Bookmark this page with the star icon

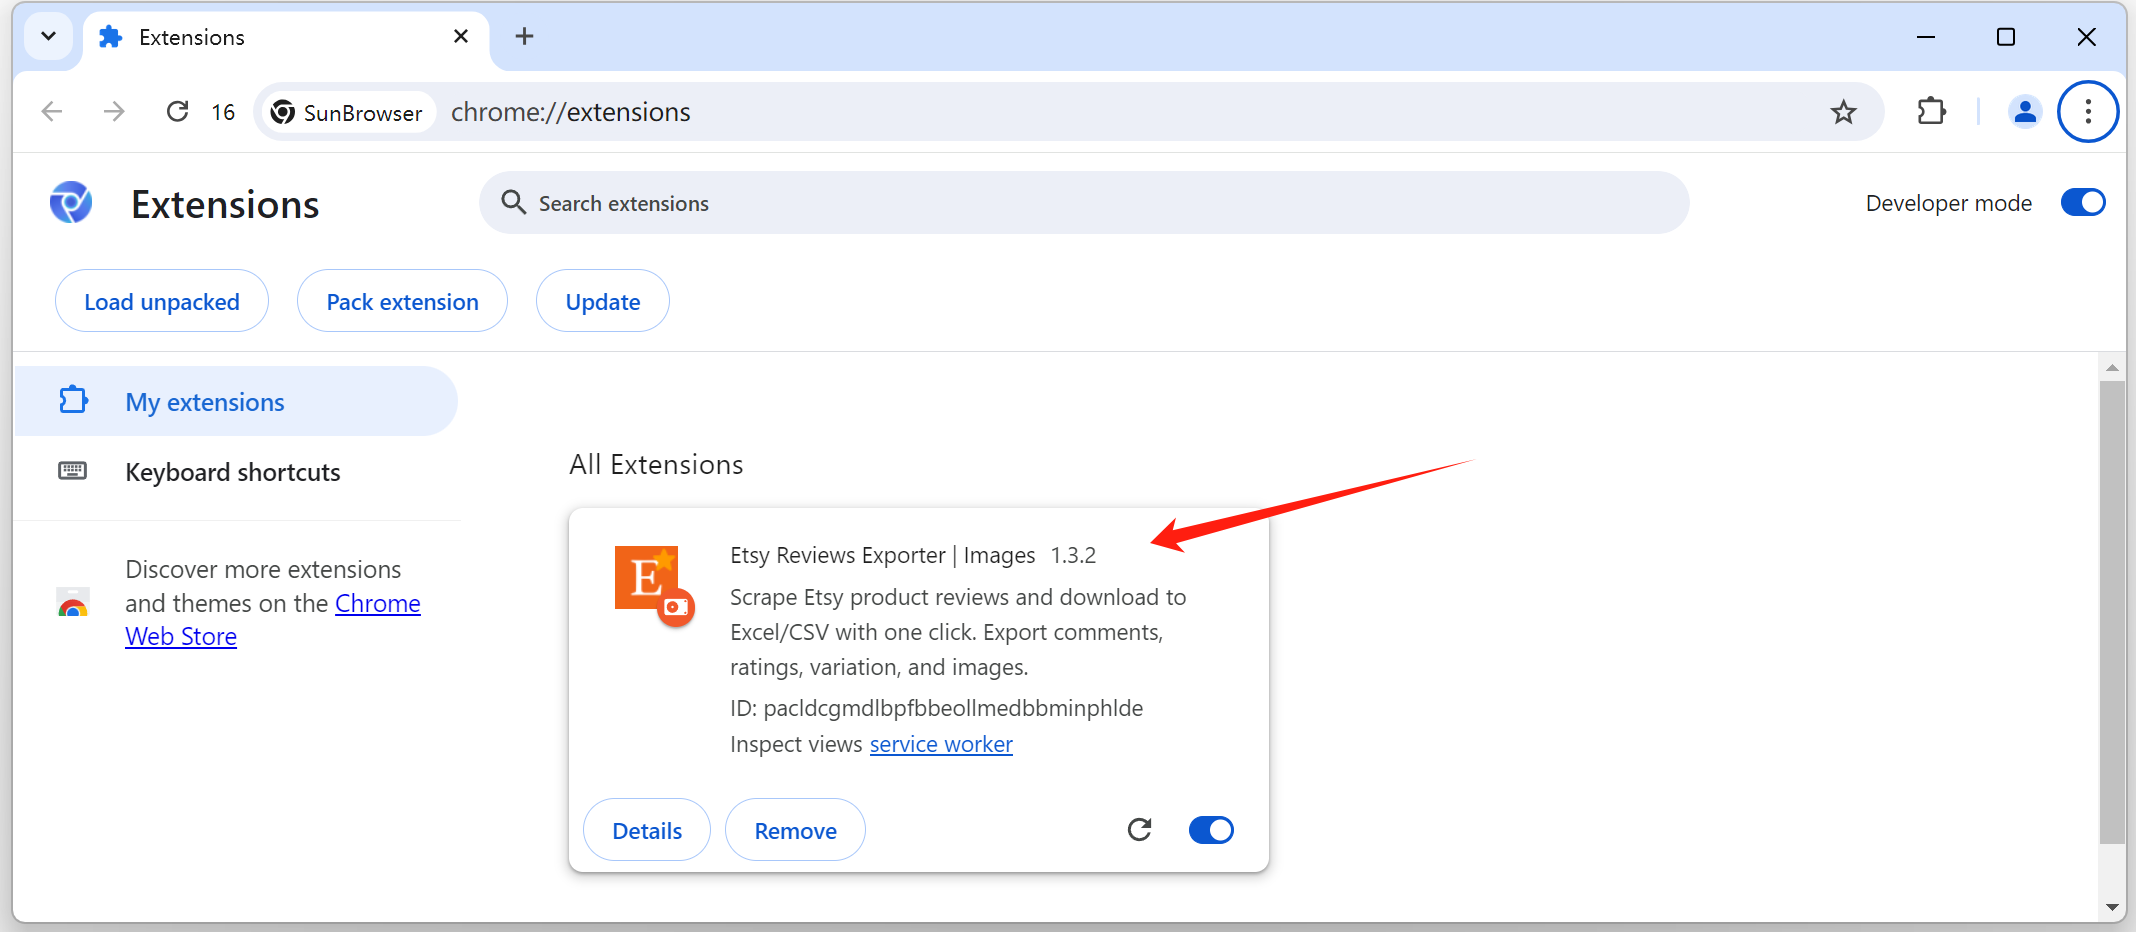(1843, 112)
